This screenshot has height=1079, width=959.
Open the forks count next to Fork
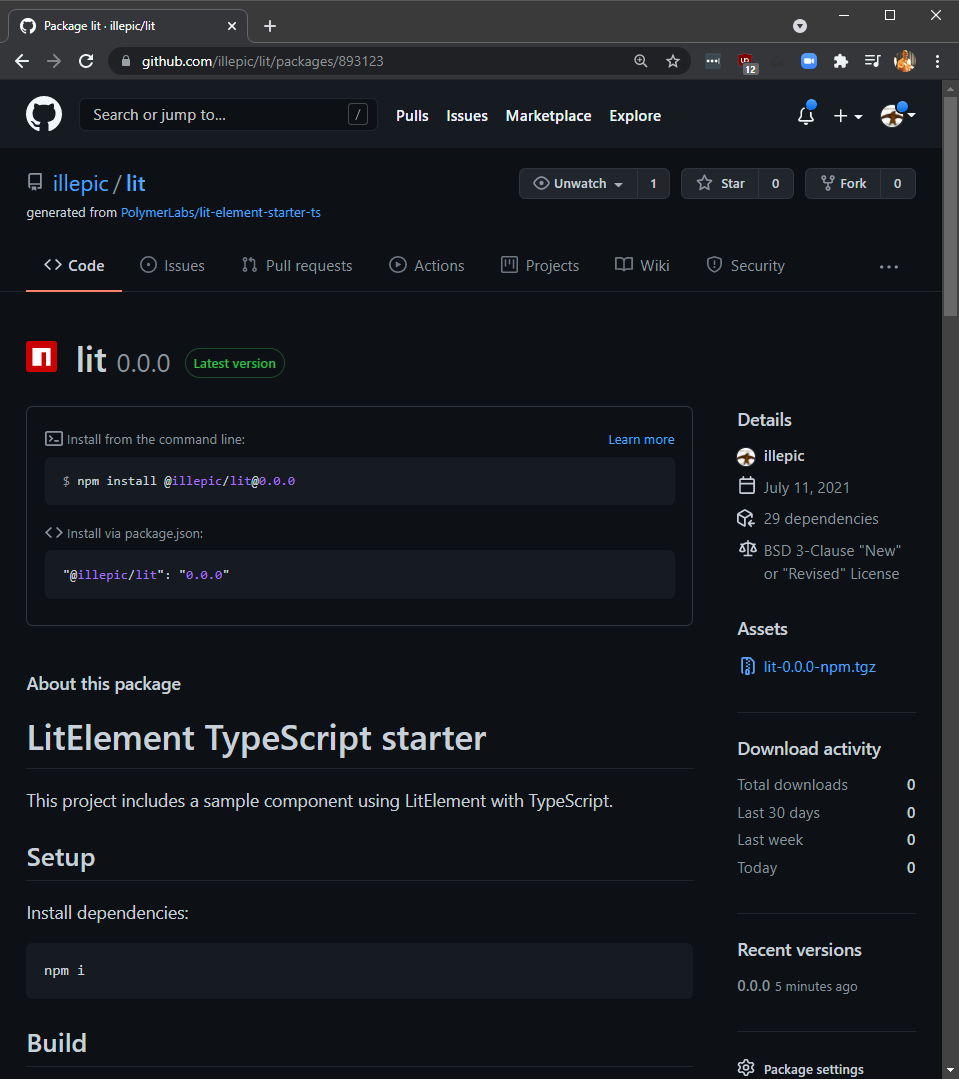coord(897,184)
